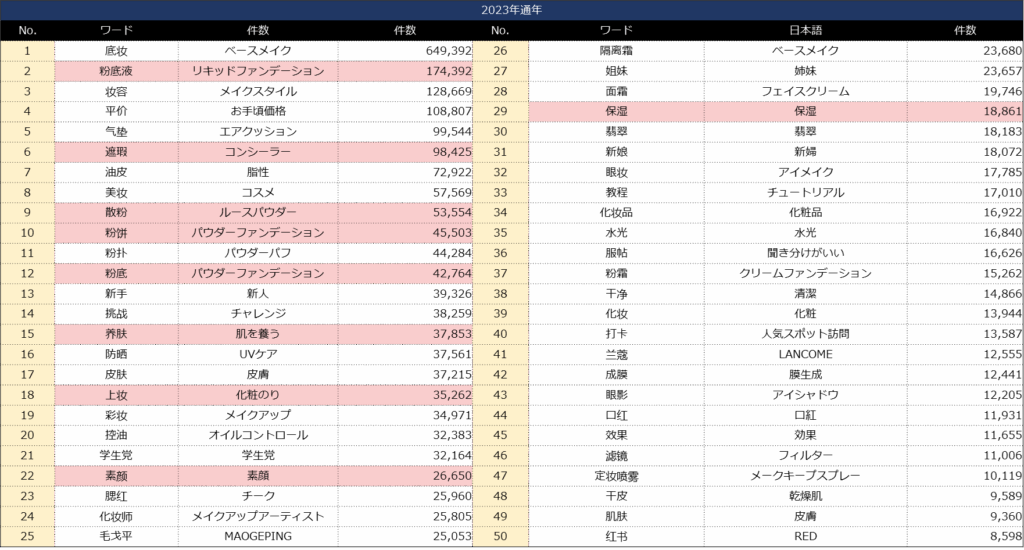This screenshot has height=550, width=1024.
Task: Click the 肌を養う translation cell
Action: tap(258, 335)
